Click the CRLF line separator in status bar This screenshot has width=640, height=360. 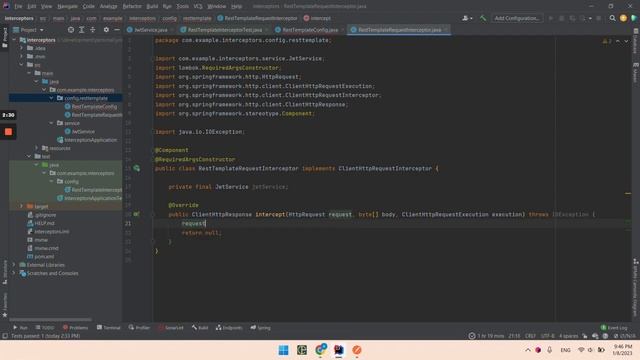(530, 336)
